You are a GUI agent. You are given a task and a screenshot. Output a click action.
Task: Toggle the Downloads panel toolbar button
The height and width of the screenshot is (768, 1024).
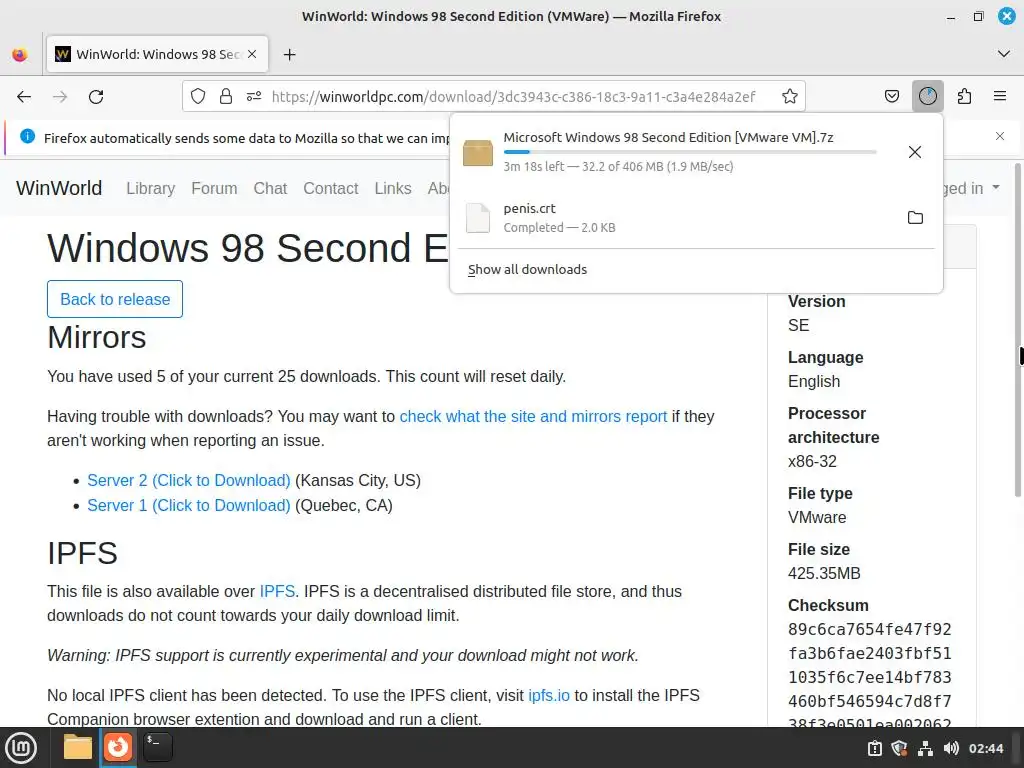click(x=927, y=97)
